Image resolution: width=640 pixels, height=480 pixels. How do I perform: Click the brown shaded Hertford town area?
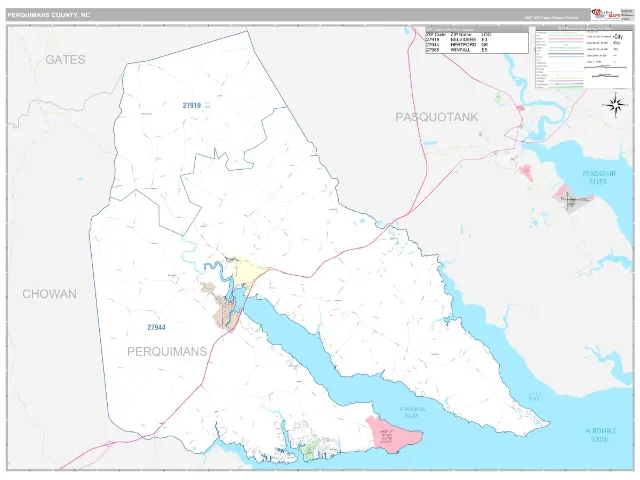coord(225,311)
